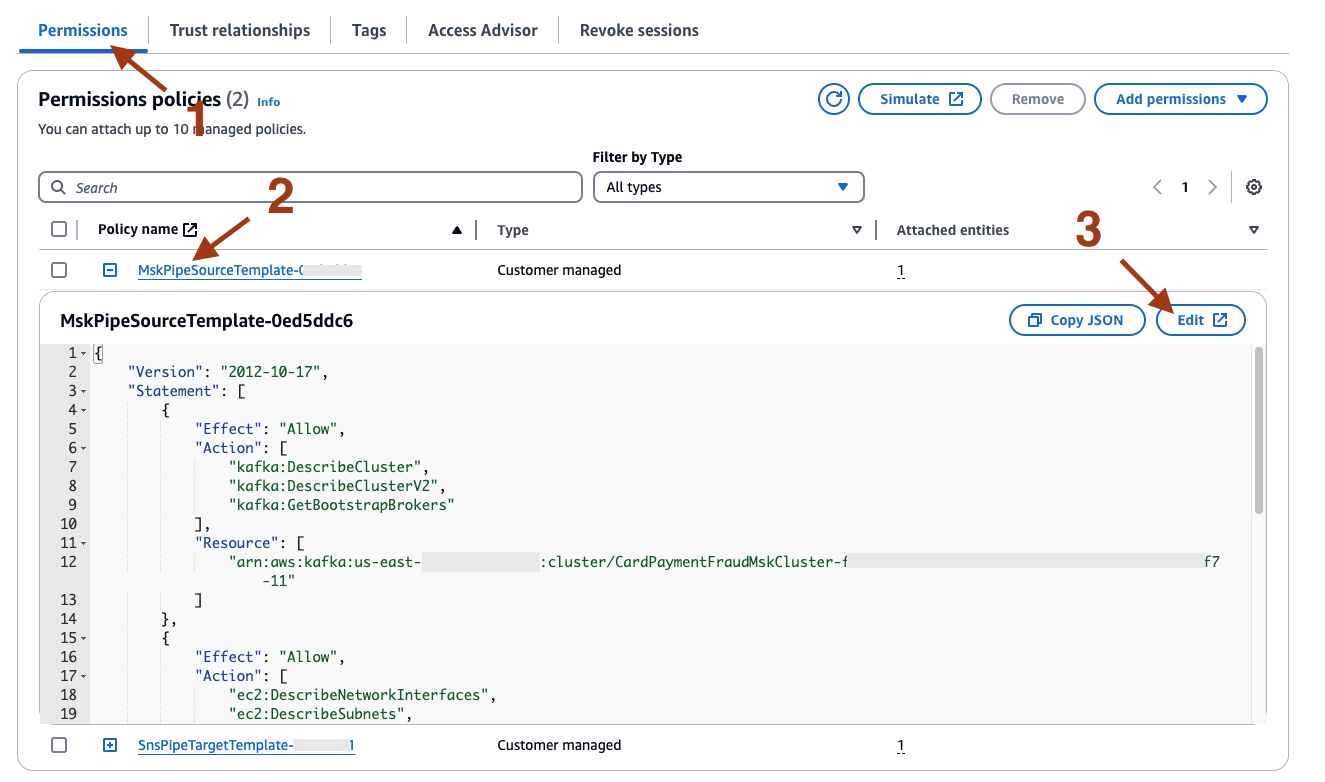Click the ec2:DescribeSubnets line
This screenshot has width=1325, height=782.
(321, 714)
